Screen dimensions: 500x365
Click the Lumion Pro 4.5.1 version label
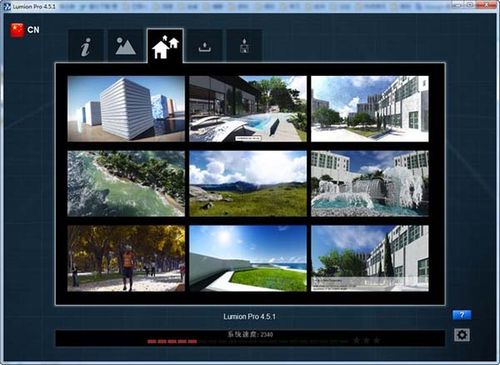tap(250, 316)
